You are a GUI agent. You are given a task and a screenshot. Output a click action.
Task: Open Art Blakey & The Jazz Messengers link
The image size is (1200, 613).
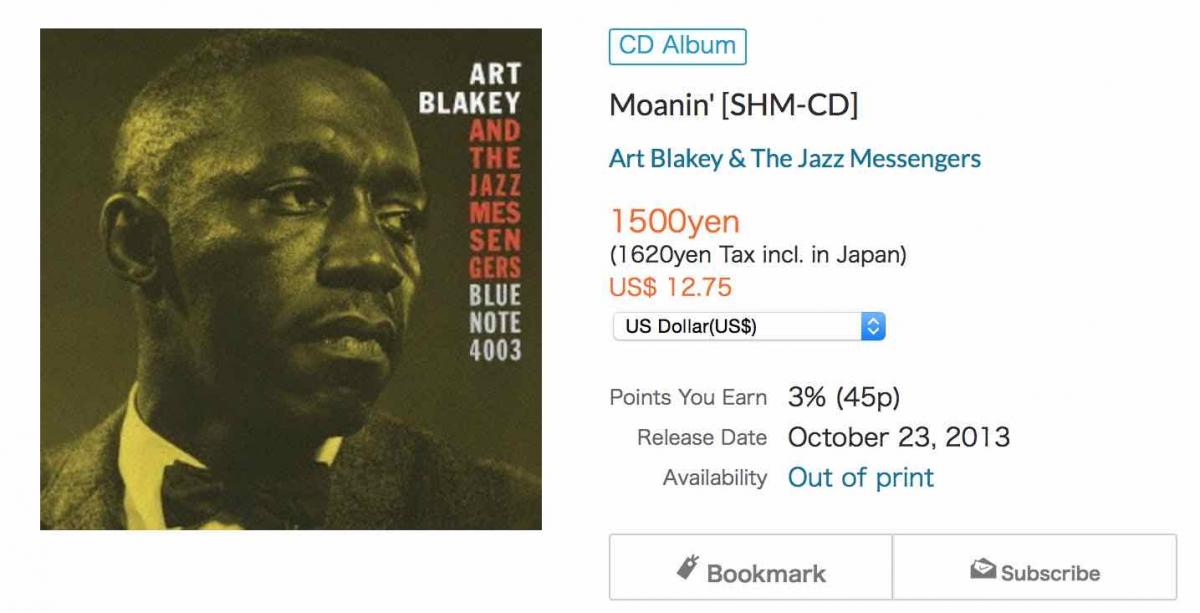794,158
